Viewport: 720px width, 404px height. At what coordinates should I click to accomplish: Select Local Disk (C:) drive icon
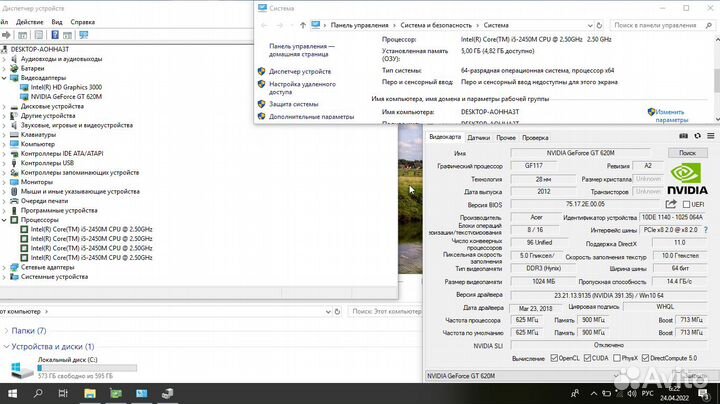[x=22, y=369]
